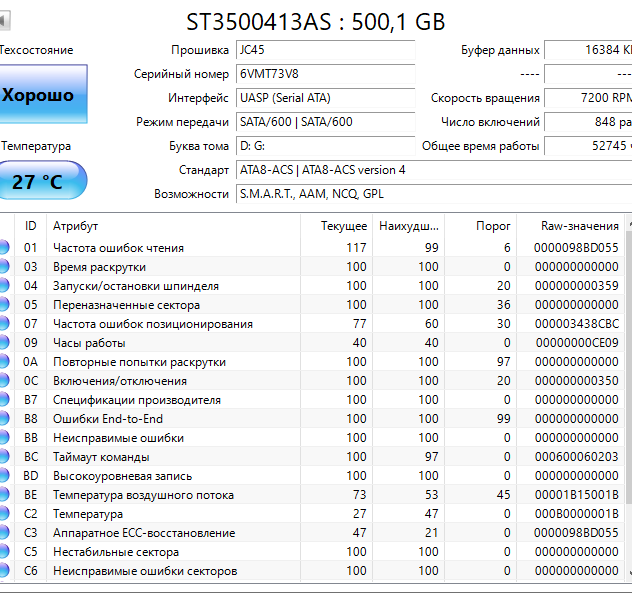Click the attribute list scrollbar up arrow
This screenshot has width=632, height=593.
click(628, 226)
